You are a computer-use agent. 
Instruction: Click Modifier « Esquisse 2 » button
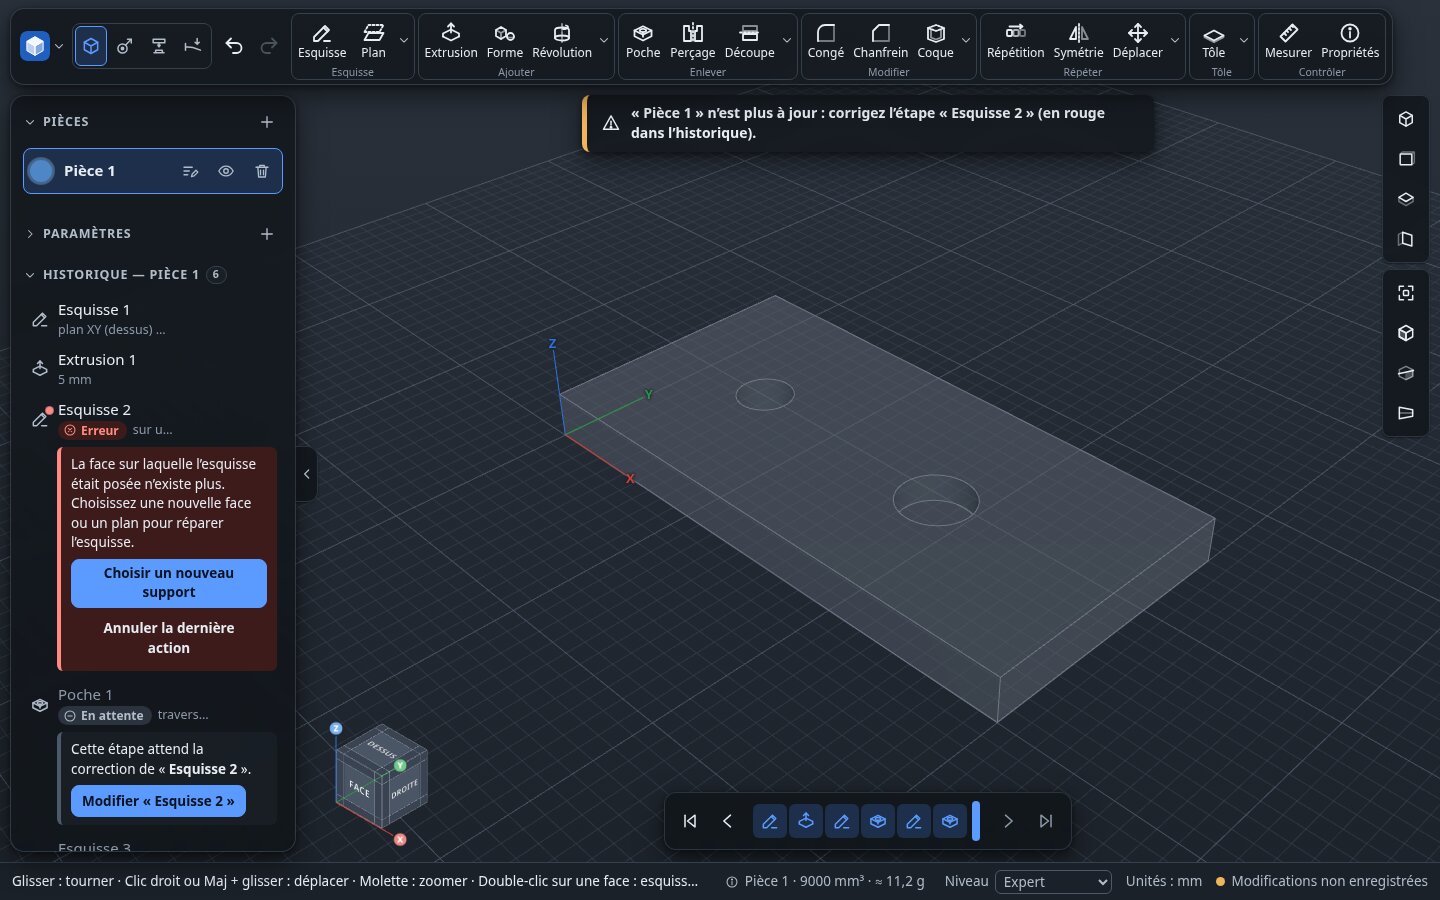[x=158, y=801]
